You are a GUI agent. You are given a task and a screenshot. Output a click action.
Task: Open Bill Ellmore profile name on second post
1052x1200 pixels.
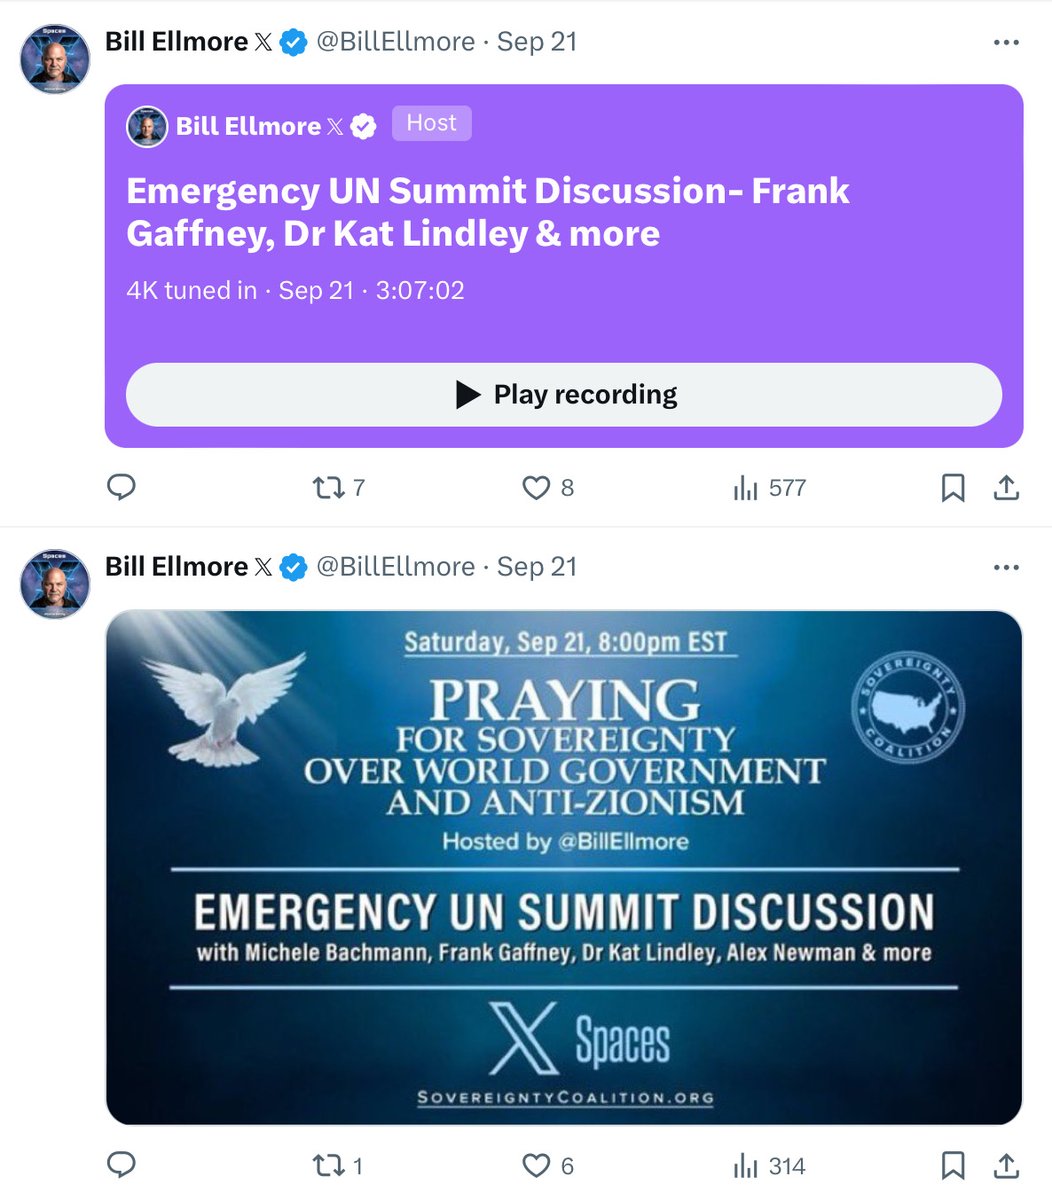tap(176, 566)
